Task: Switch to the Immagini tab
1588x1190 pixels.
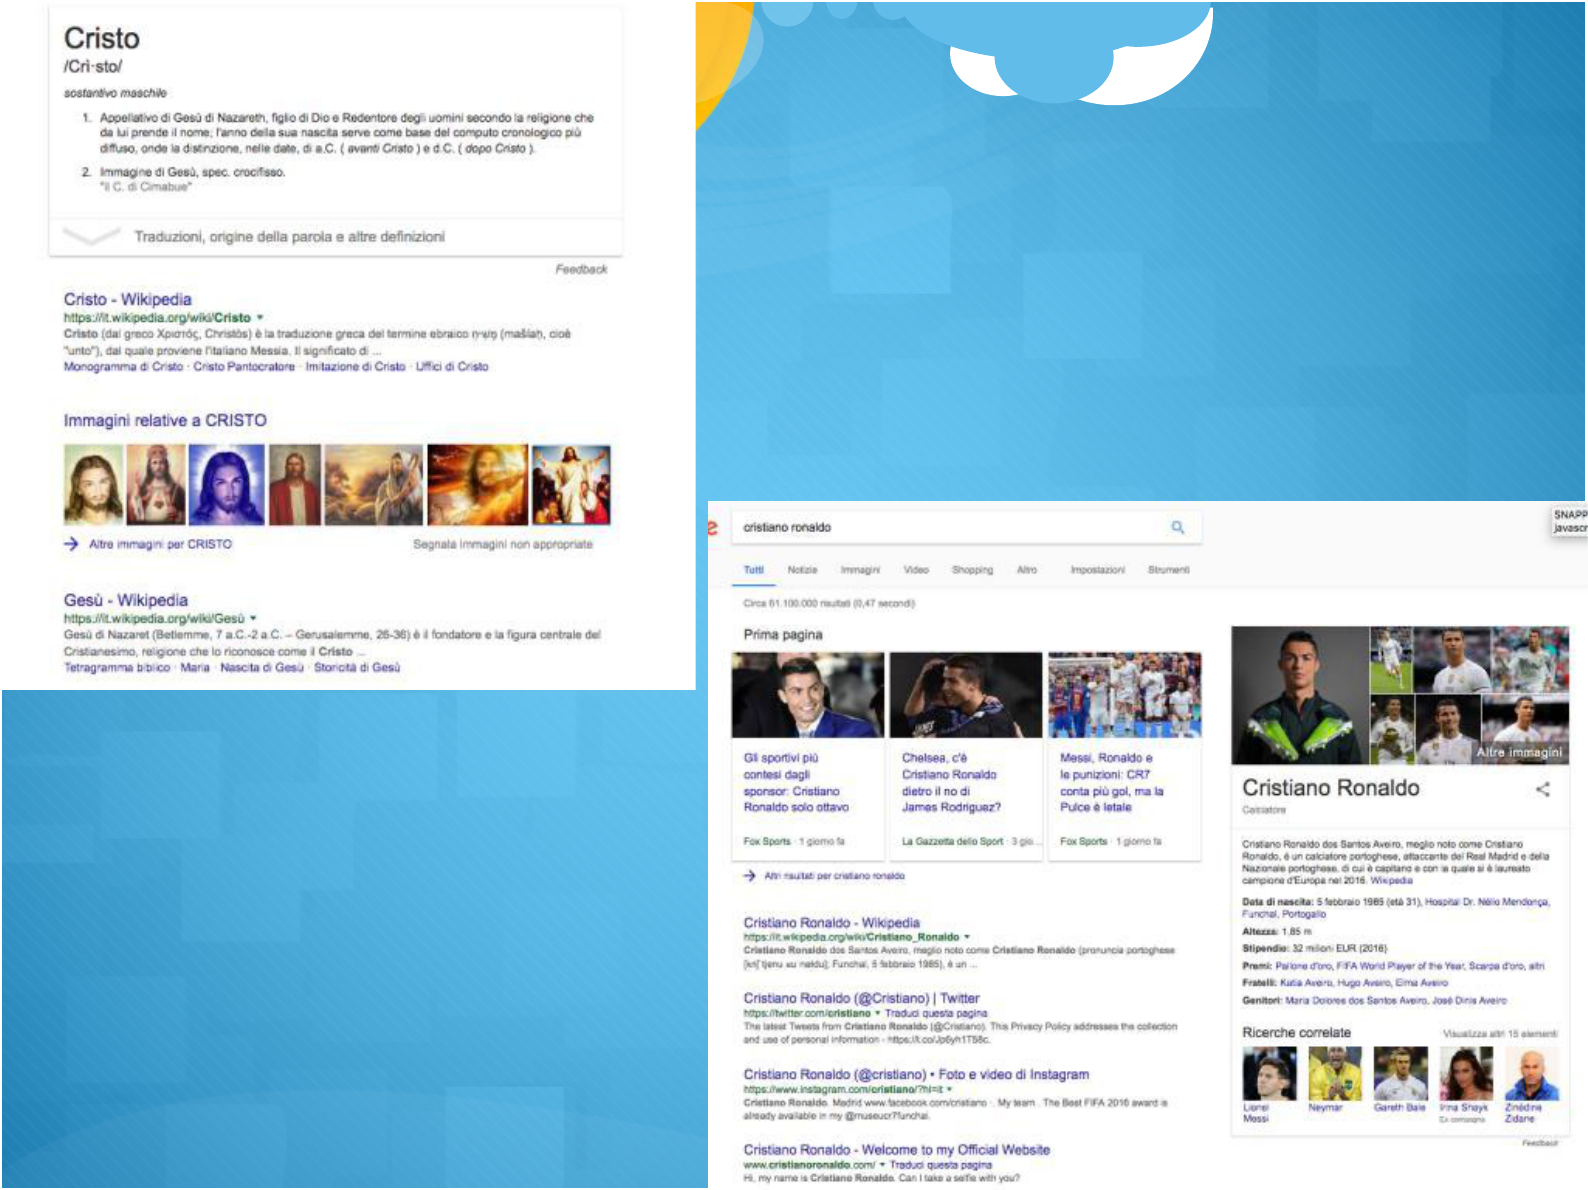Action: click(860, 570)
